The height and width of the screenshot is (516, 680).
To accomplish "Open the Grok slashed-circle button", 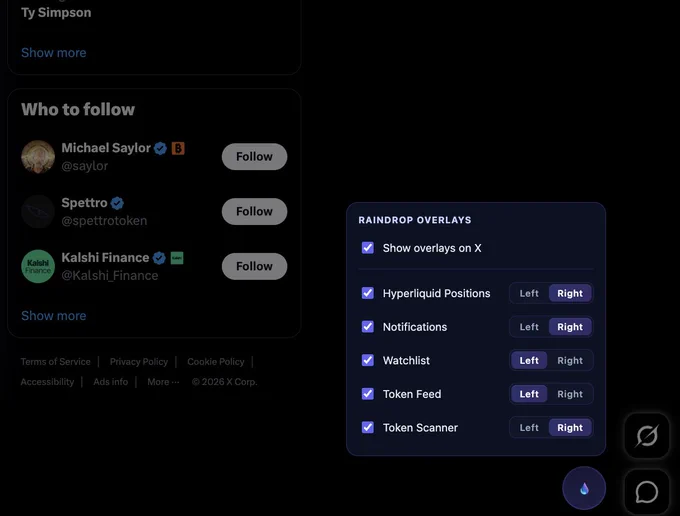I will point(647,436).
